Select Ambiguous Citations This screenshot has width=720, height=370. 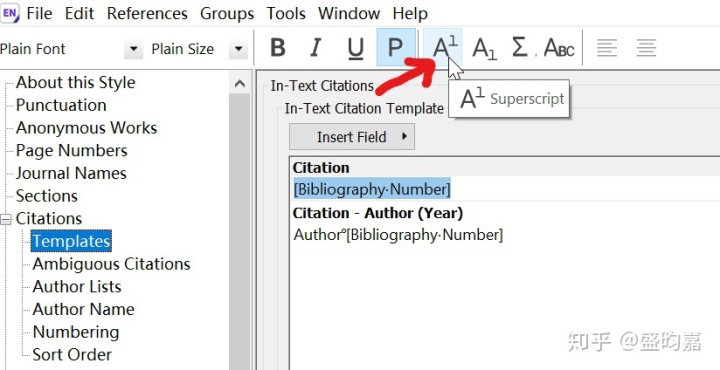point(111,264)
